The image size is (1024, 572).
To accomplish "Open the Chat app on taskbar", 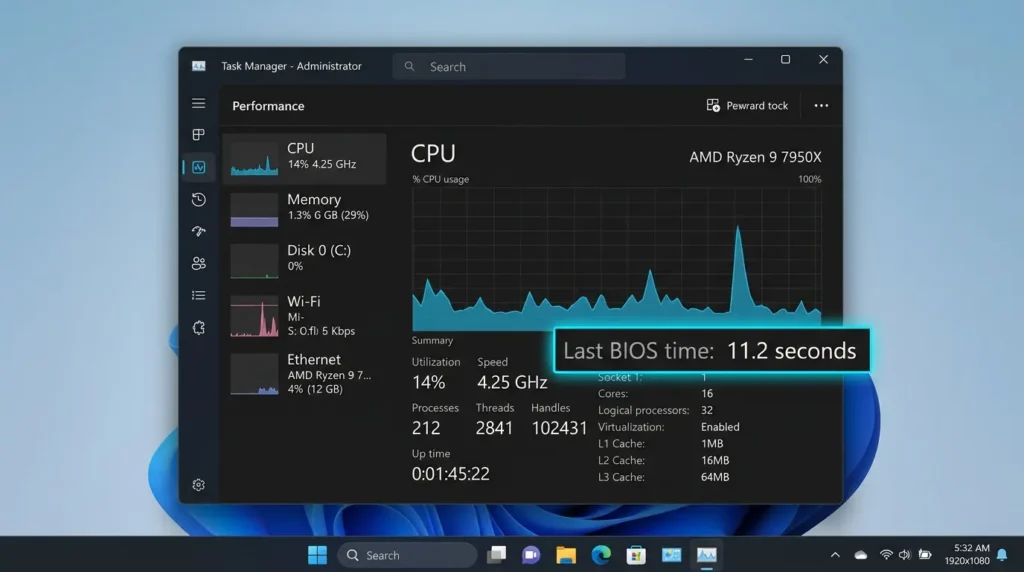I will [x=531, y=555].
